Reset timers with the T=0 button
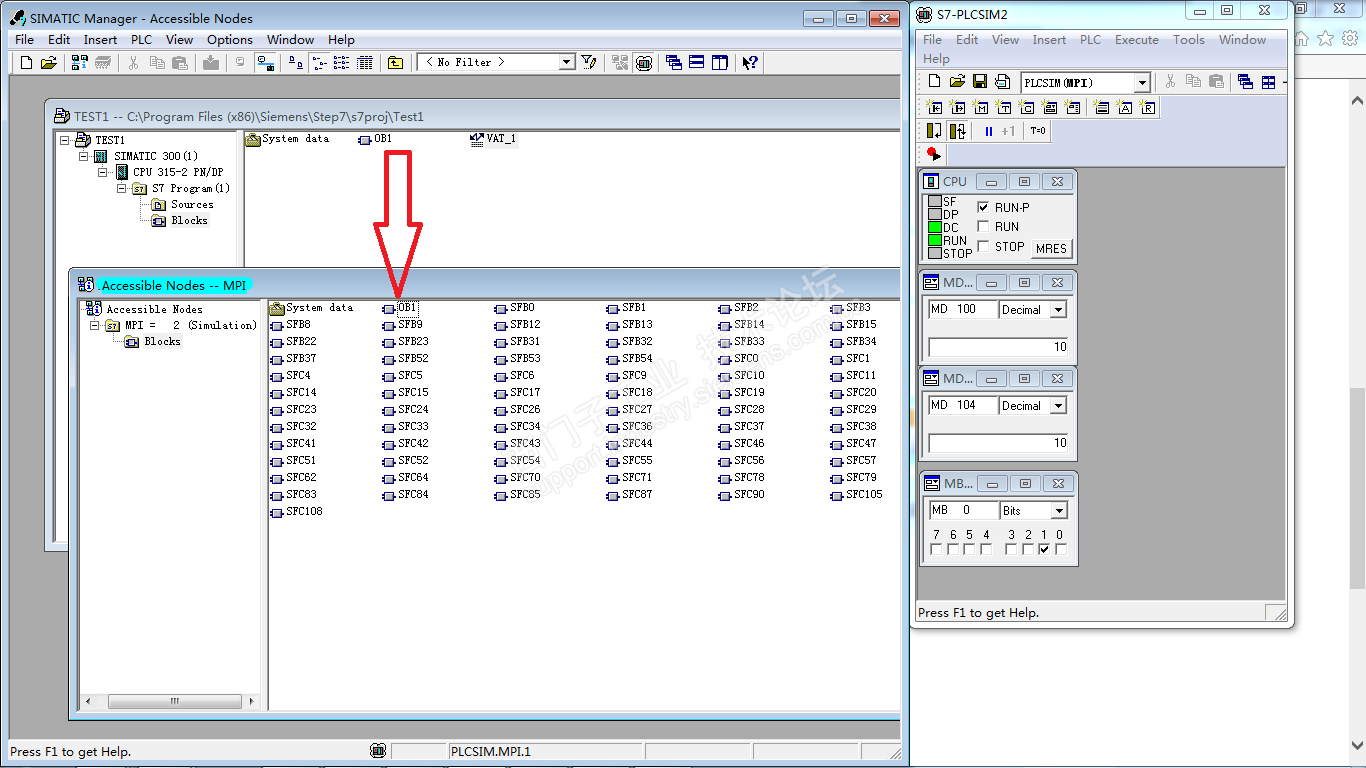 1037,131
